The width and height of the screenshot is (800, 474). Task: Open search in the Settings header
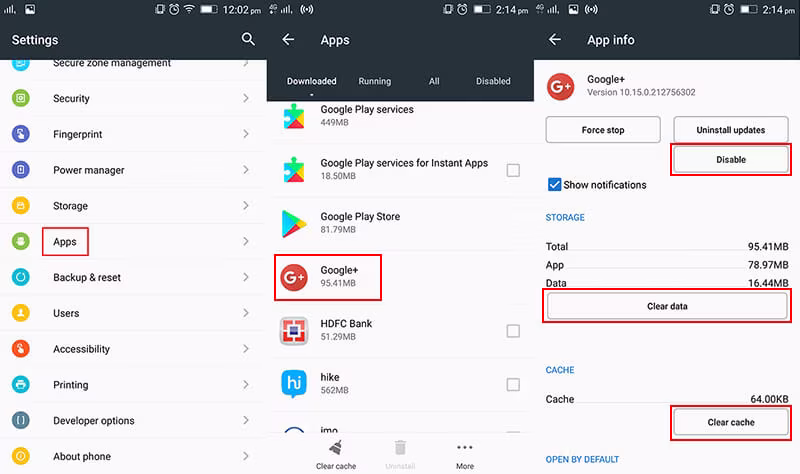tap(248, 39)
